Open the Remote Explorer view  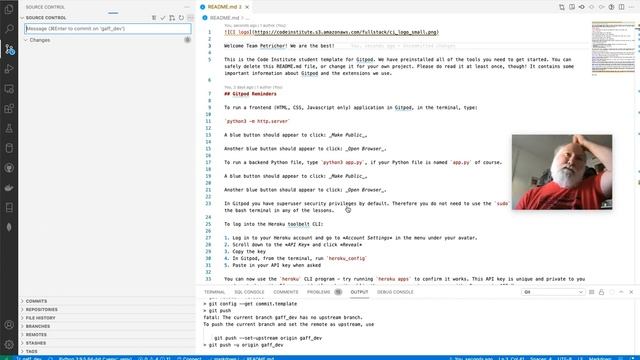coord(9,89)
